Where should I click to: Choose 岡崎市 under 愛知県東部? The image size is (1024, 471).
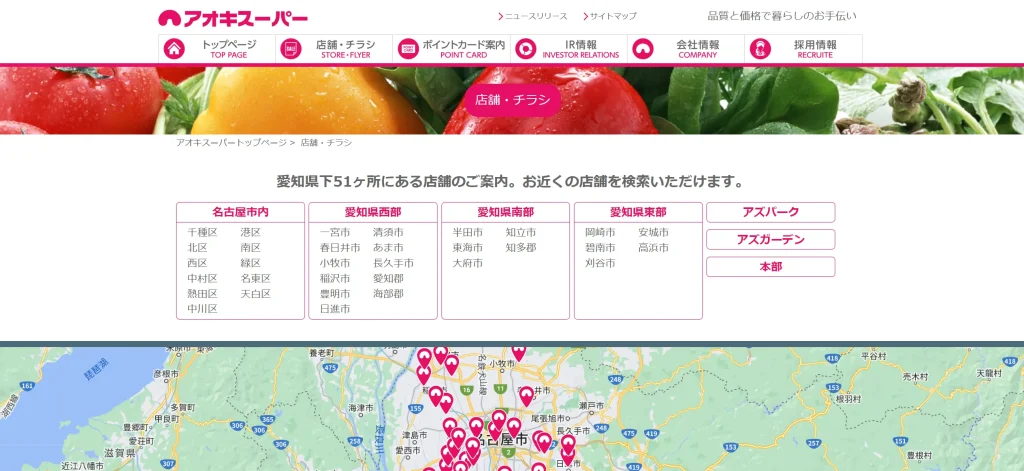[600, 232]
